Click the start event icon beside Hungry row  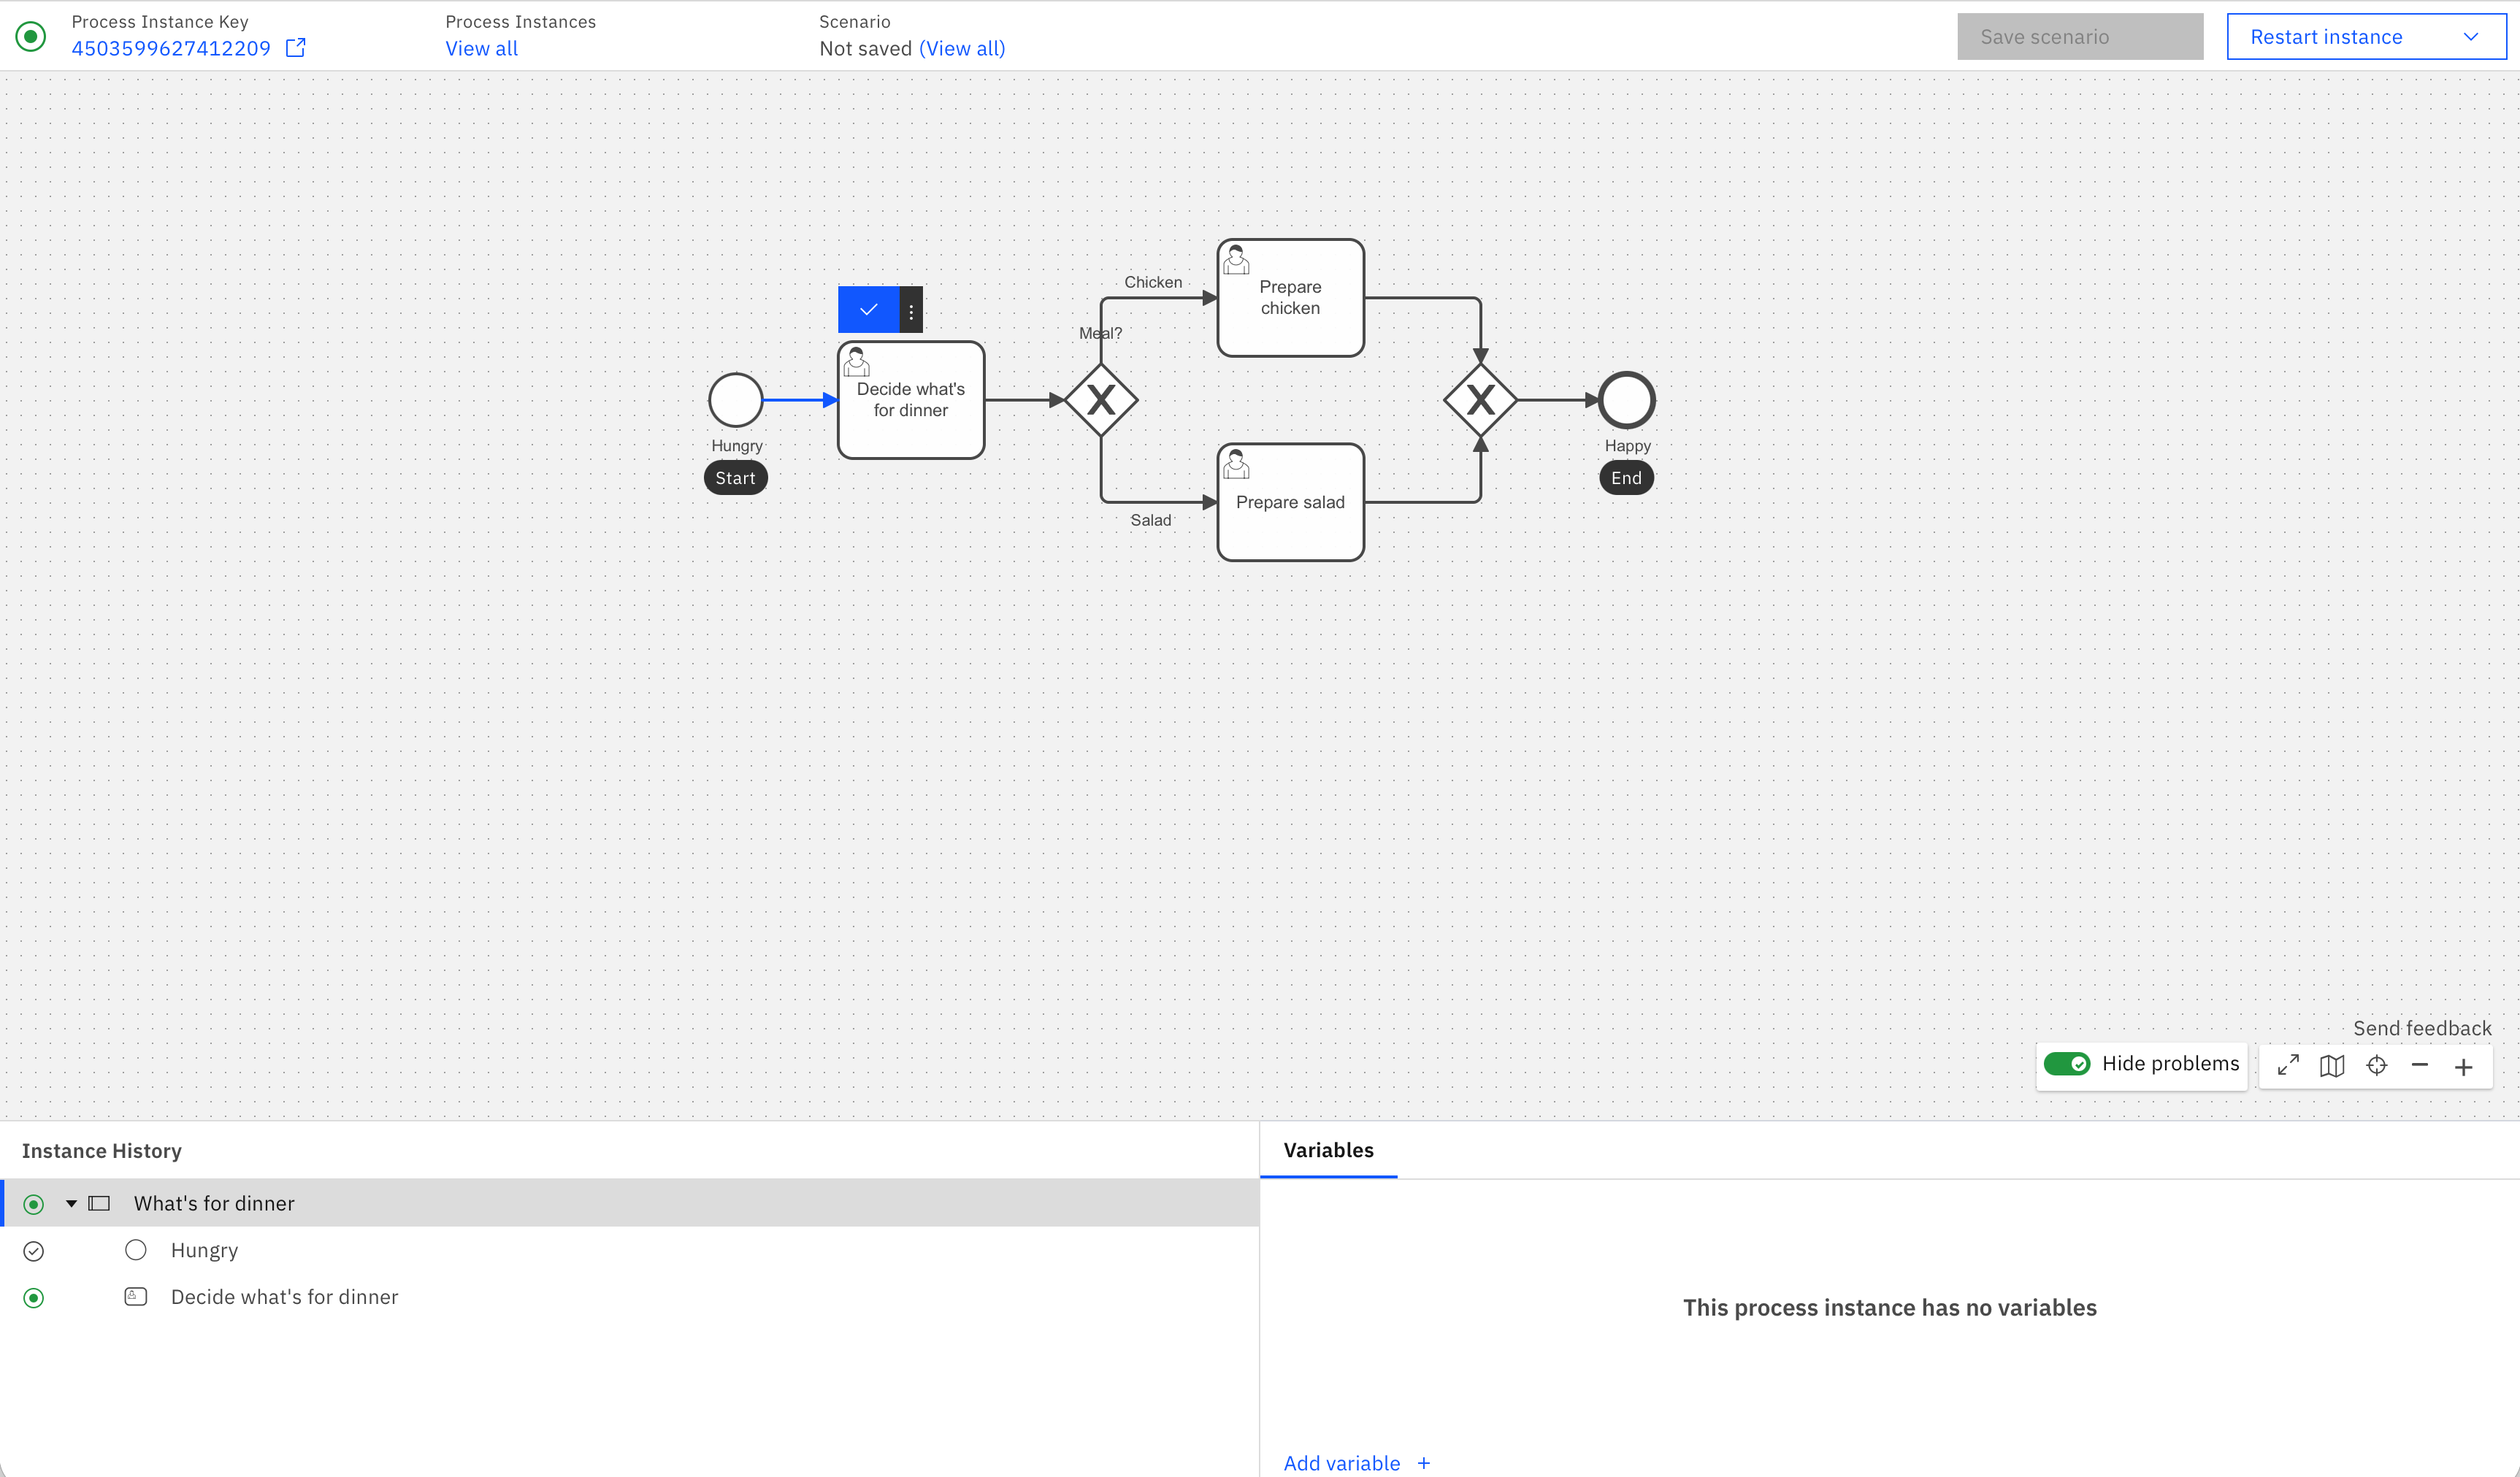(x=136, y=1250)
